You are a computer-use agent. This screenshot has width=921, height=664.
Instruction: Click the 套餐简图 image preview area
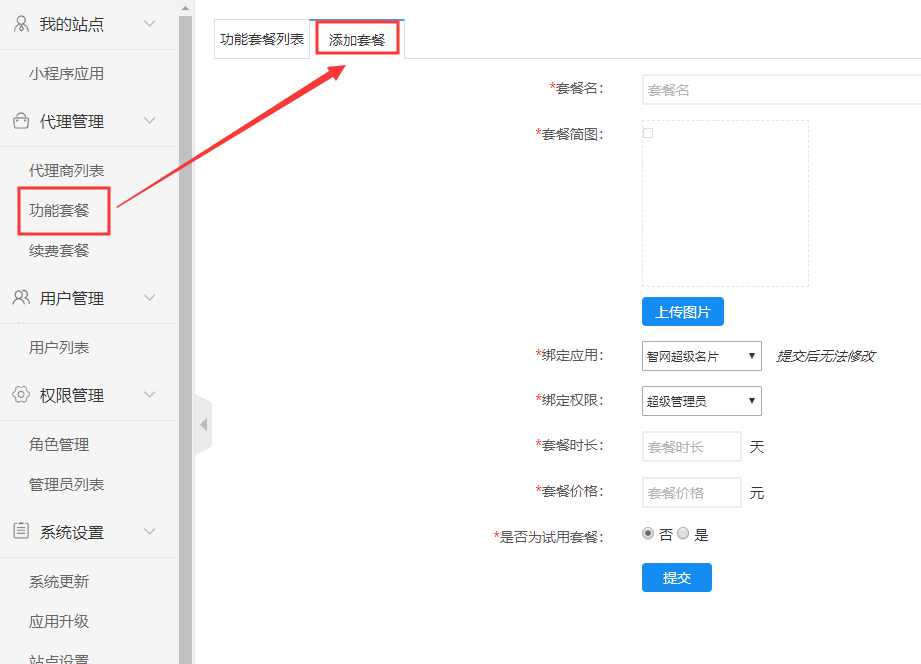pos(725,203)
